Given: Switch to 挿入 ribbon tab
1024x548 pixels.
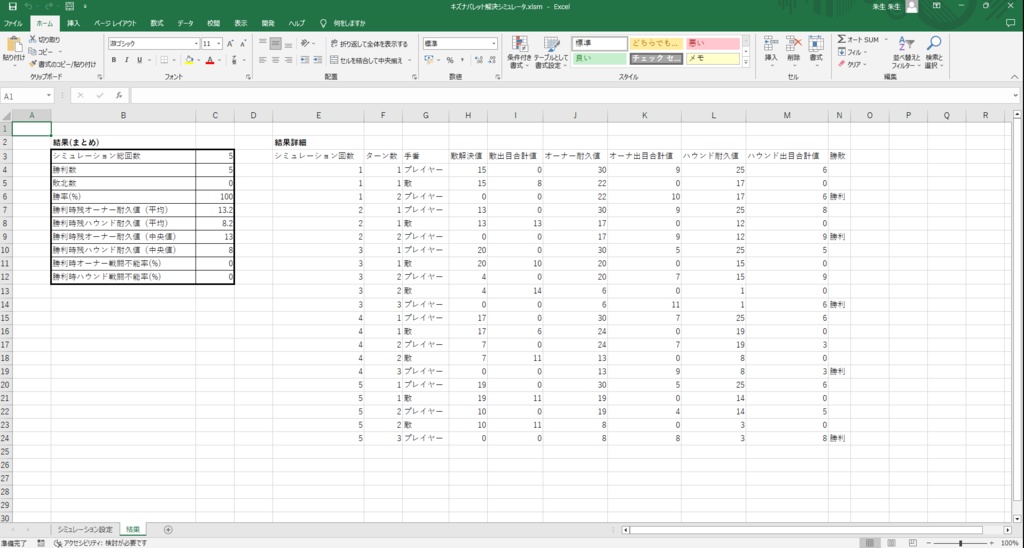Looking at the screenshot, I should tap(74, 23).
